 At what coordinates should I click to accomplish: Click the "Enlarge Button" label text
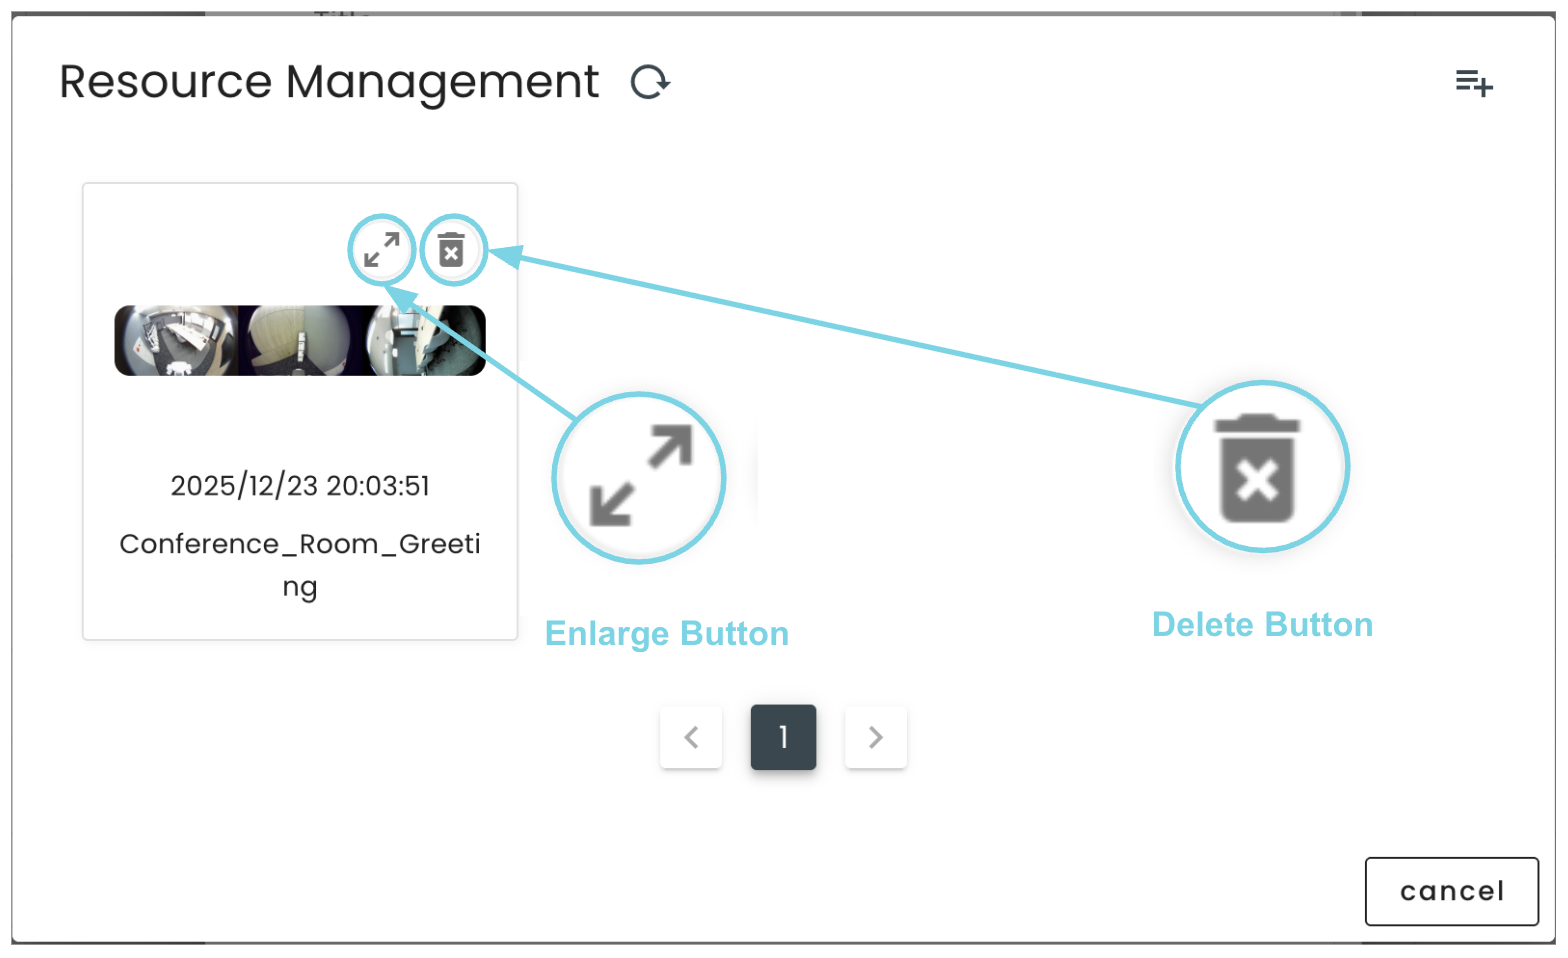[x=667, y=634]
